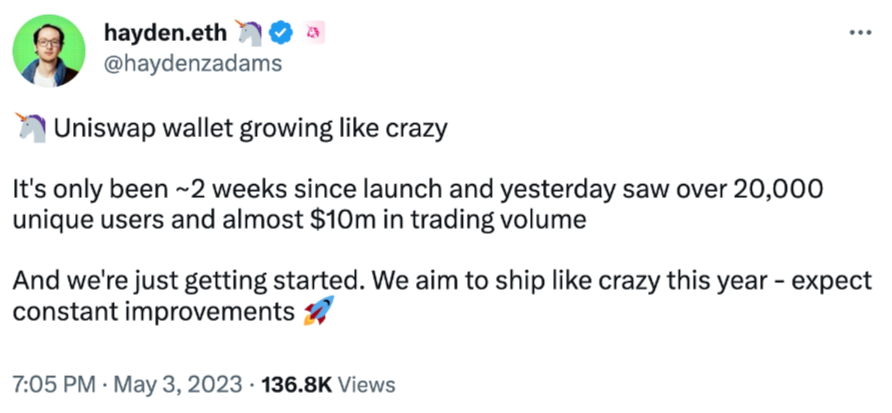Viewport: 892px width, 413px height.
Task: Click the May 3, 2023 date
Action: (184, 384)
